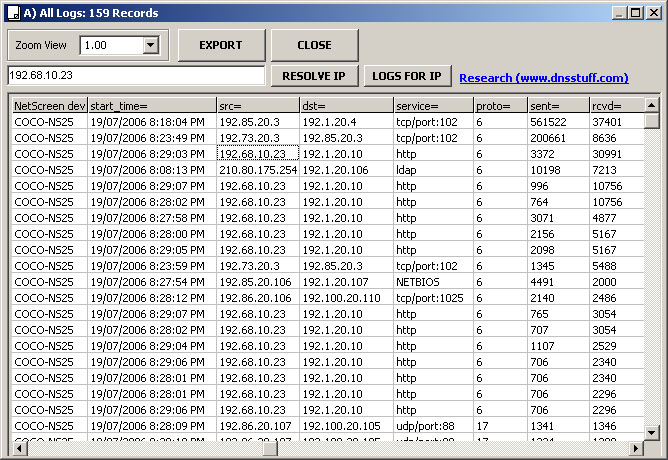Select the src cell 192.86.20.106
668x460 pixels.
(x=258, y=298)
